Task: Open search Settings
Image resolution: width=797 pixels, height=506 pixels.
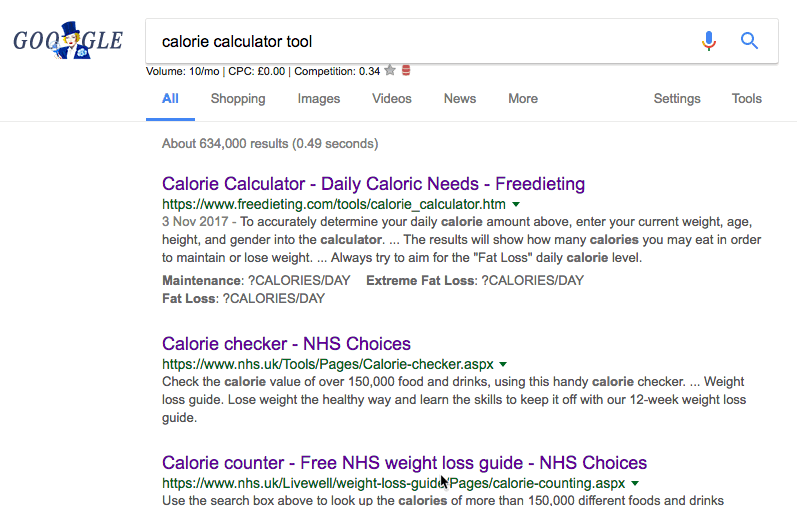Action: coord(677,99)
